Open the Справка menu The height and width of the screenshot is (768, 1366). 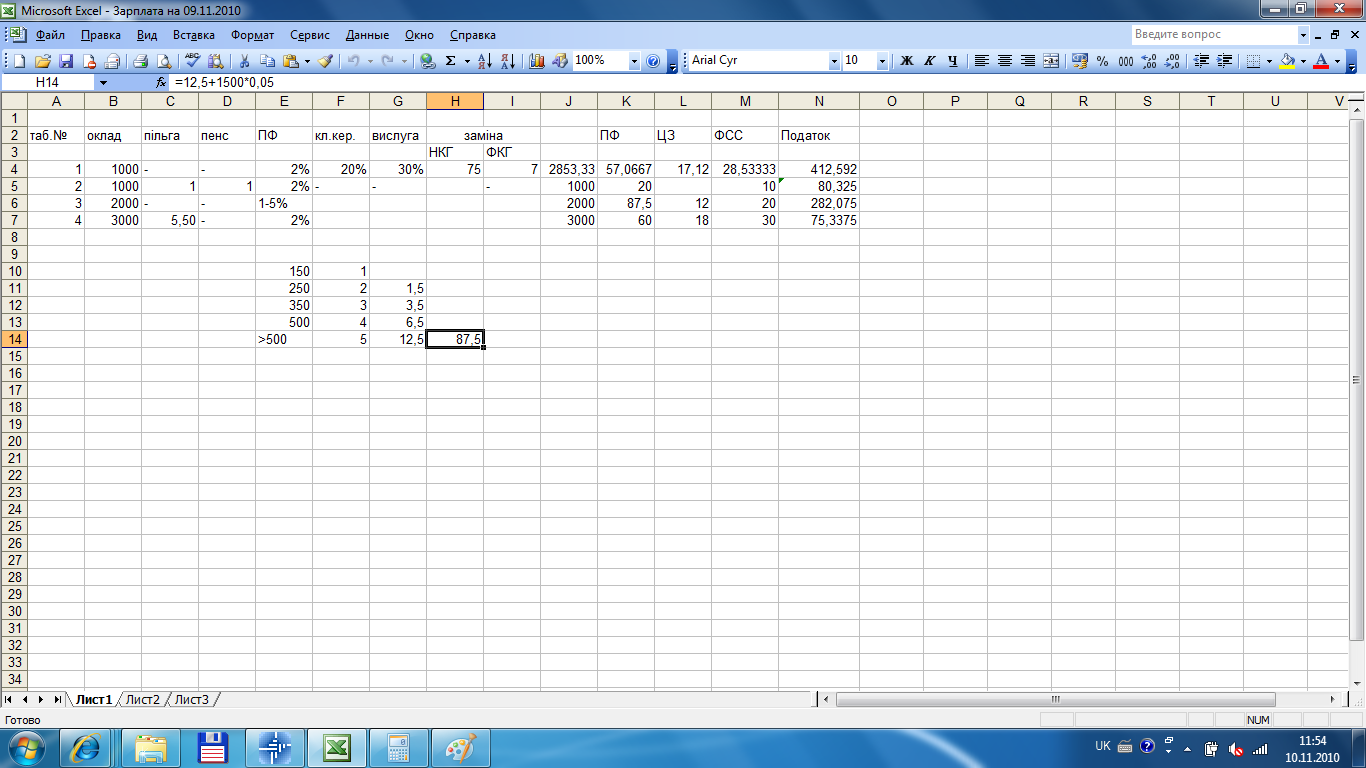473,35
